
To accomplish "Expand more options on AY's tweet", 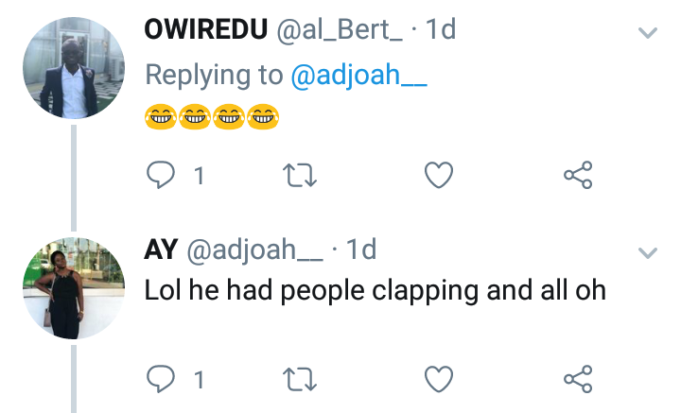I will pyautogui.click(x=648, y=251).
